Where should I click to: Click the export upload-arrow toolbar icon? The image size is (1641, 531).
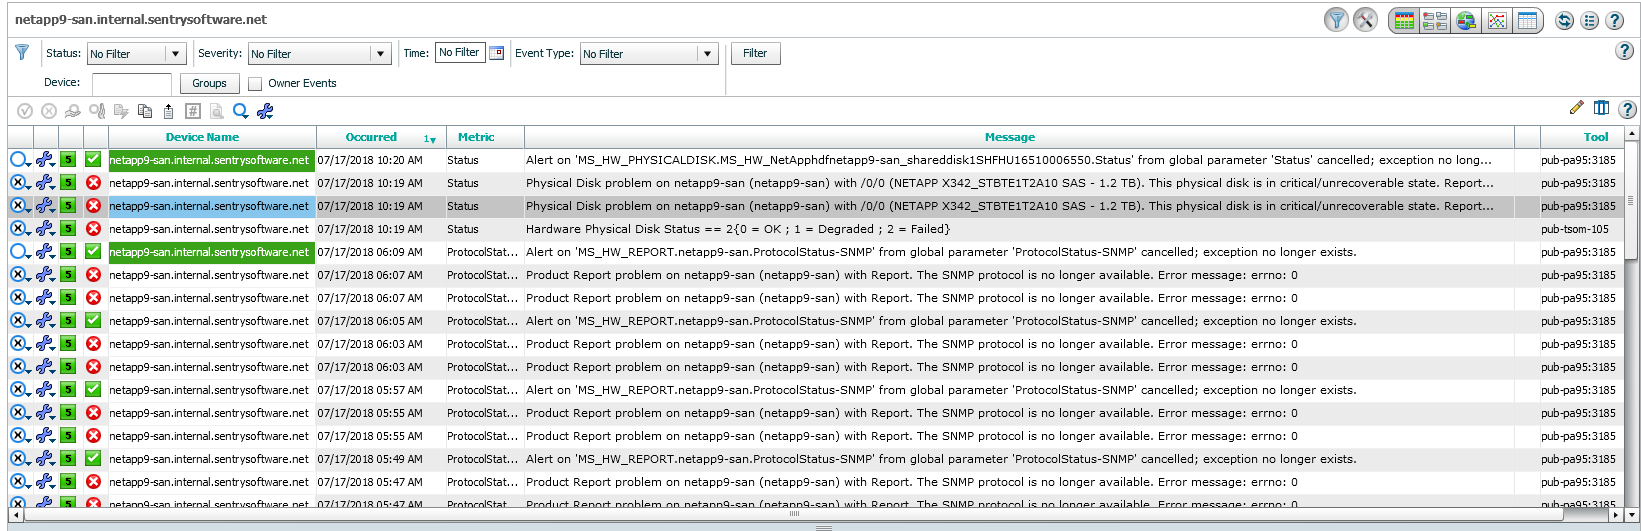point(169,111)
